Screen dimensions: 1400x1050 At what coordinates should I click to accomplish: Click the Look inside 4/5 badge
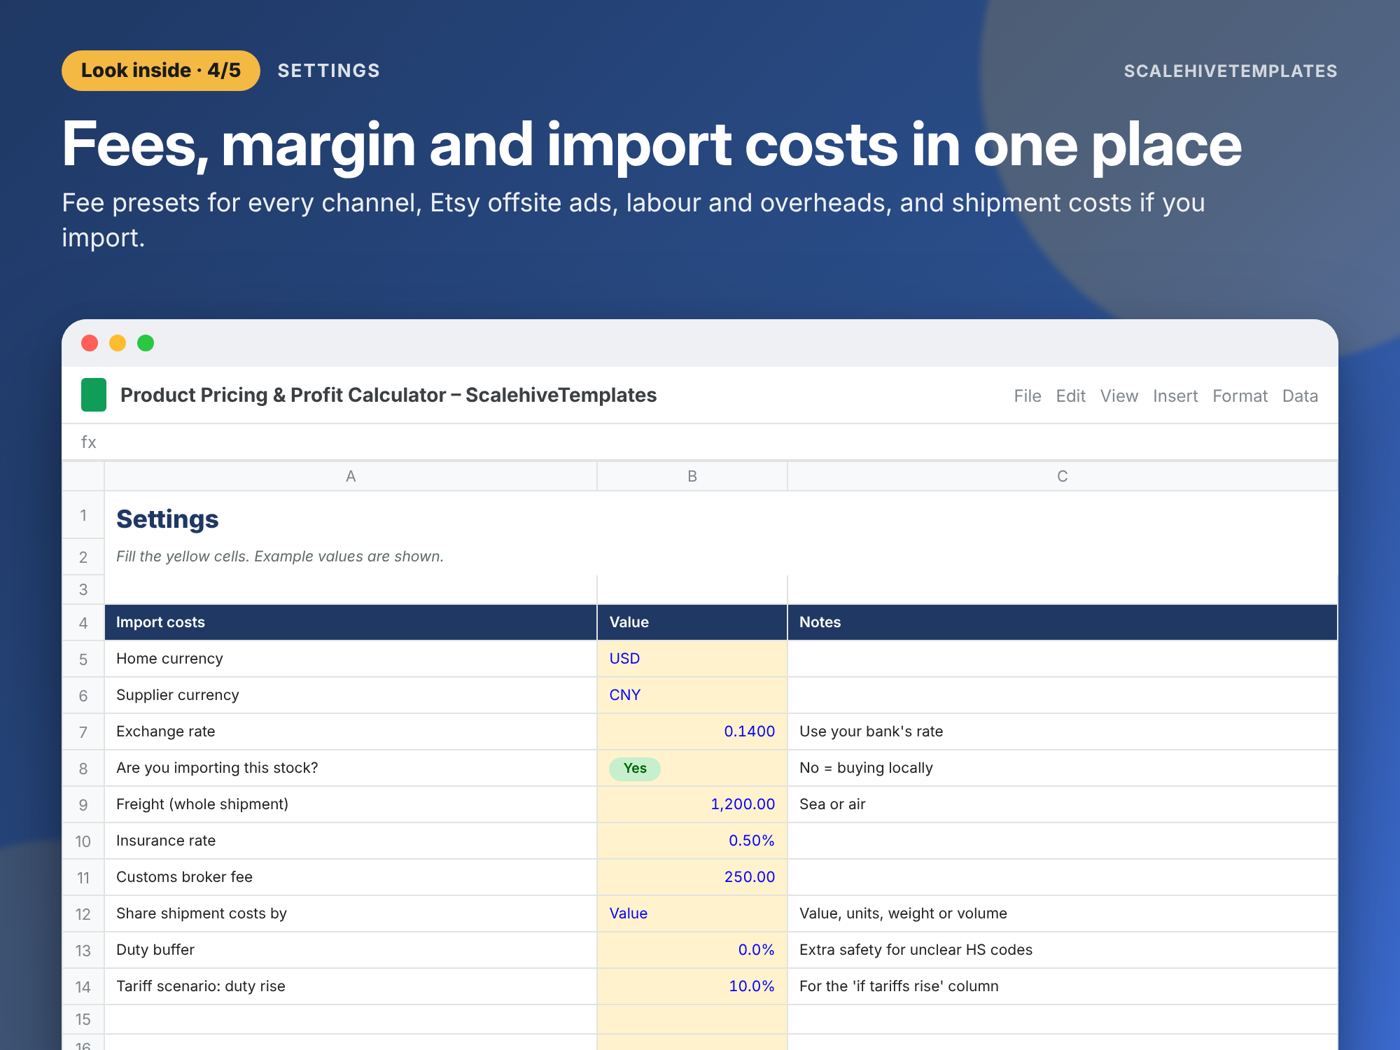coord(161,71)
